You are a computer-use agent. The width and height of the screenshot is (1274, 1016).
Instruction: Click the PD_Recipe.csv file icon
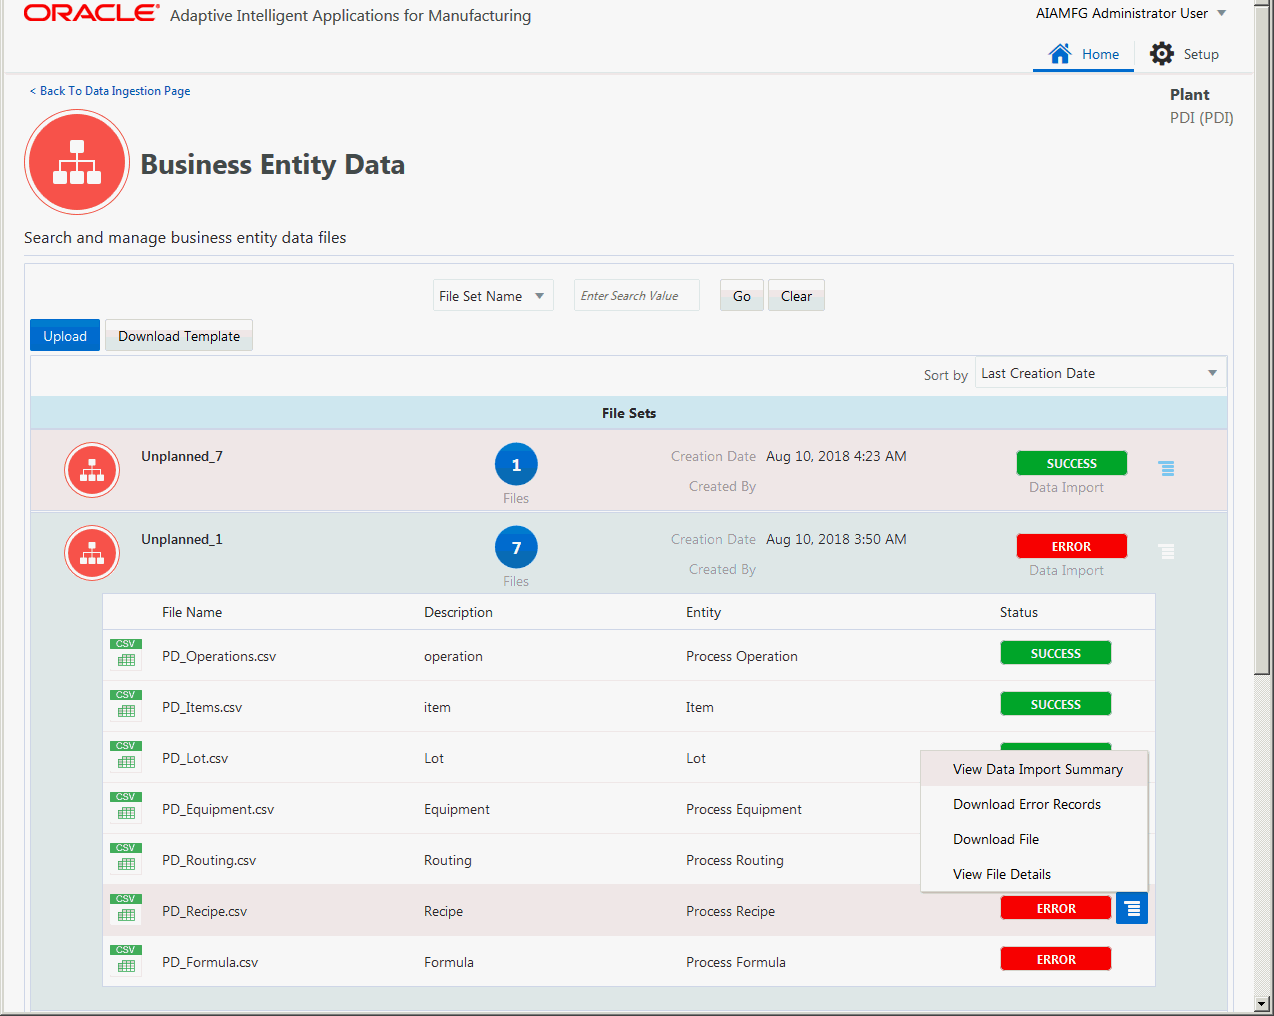125,908
